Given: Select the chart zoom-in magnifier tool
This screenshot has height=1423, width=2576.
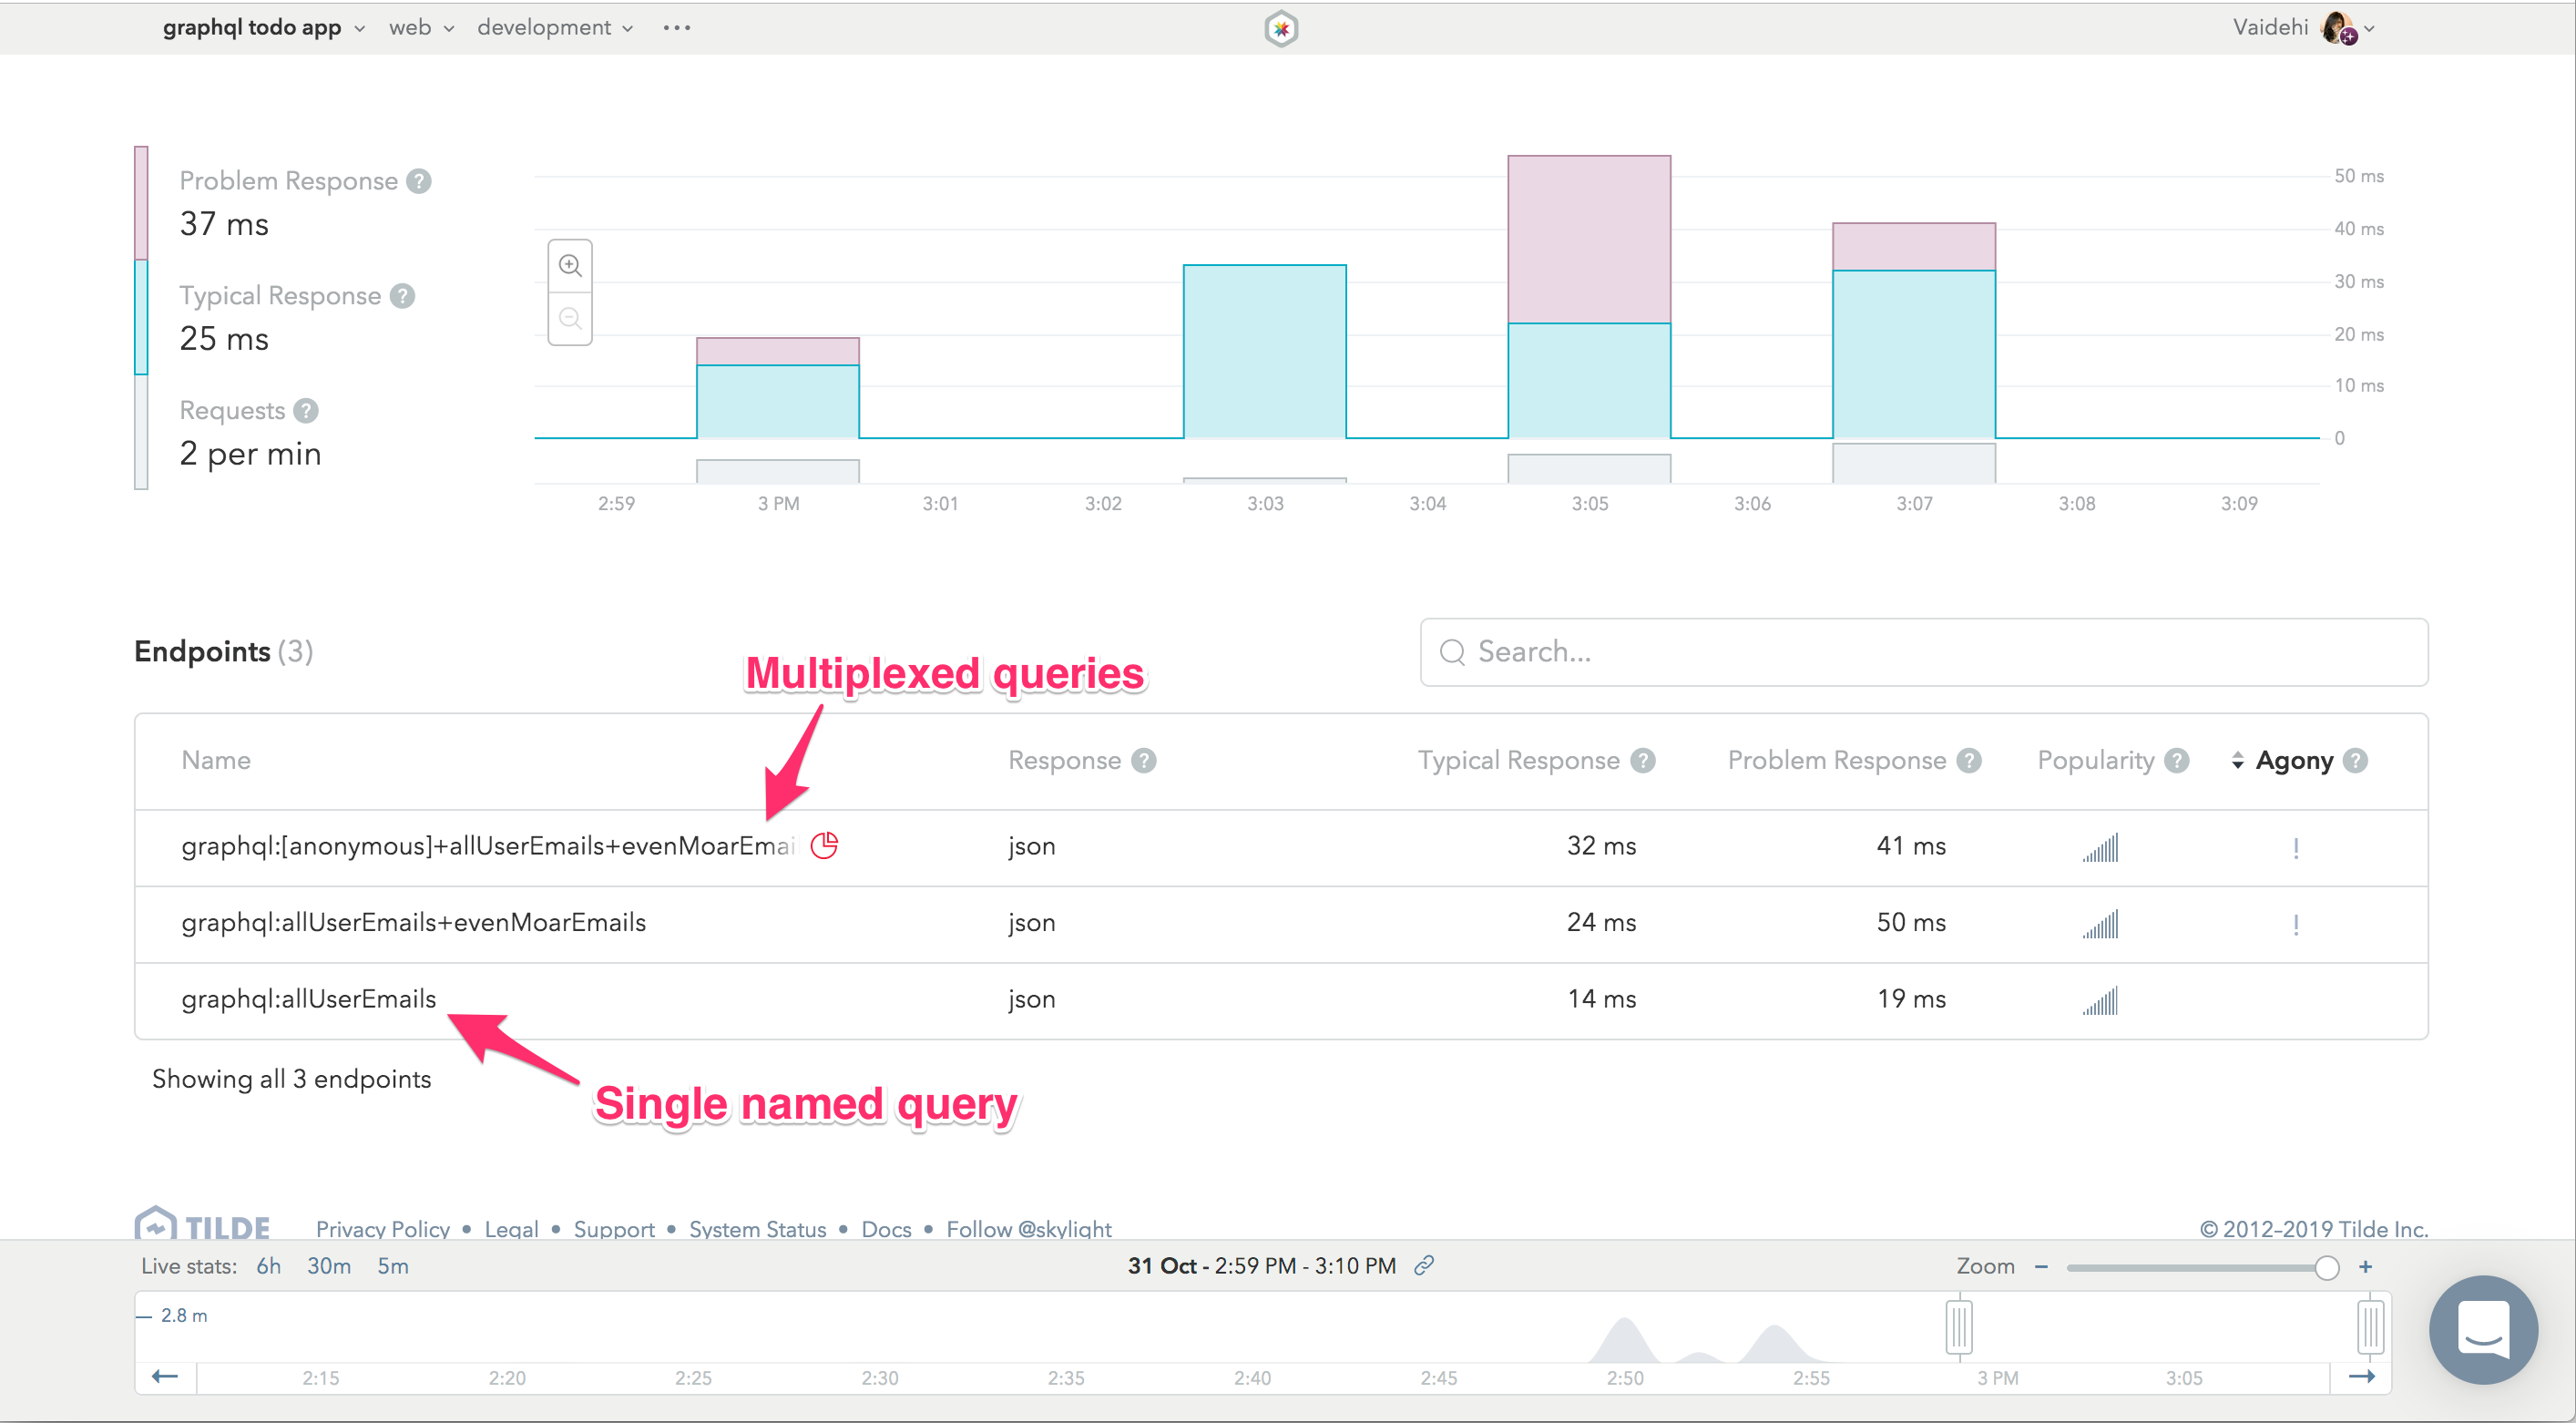Looking at the screenshot, I should (570, 265).
